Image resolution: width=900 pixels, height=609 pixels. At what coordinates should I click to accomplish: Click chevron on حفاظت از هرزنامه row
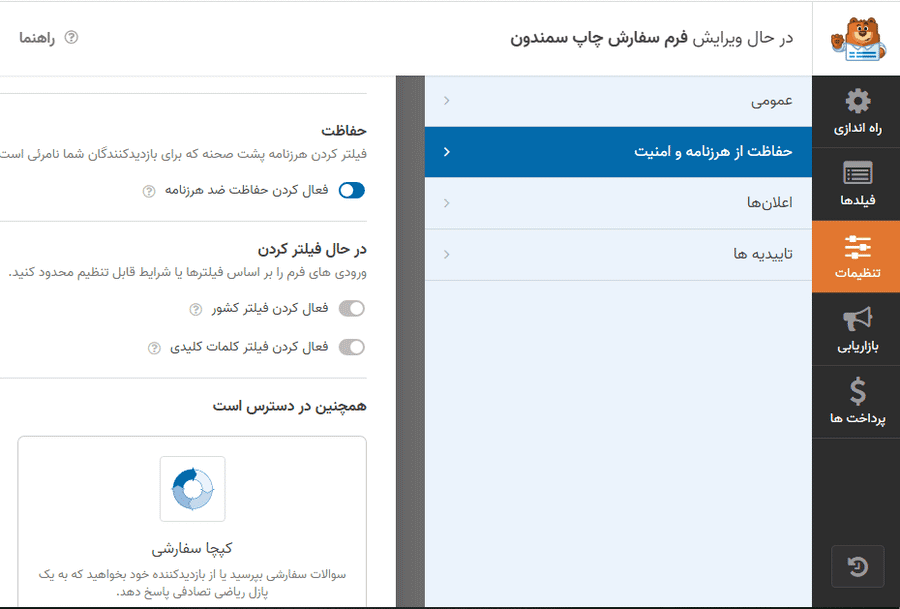447,152
